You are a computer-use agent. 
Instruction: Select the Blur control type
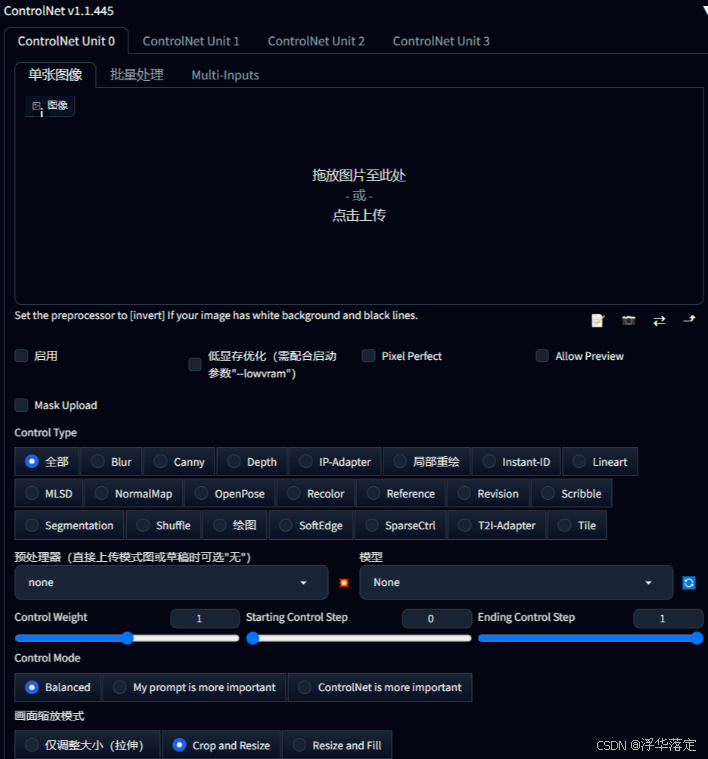pyautogui.click(x=111, y=462)
